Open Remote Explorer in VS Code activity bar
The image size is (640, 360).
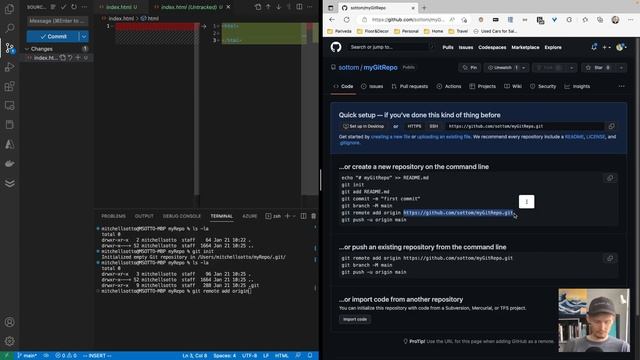[x=9, y=105]
